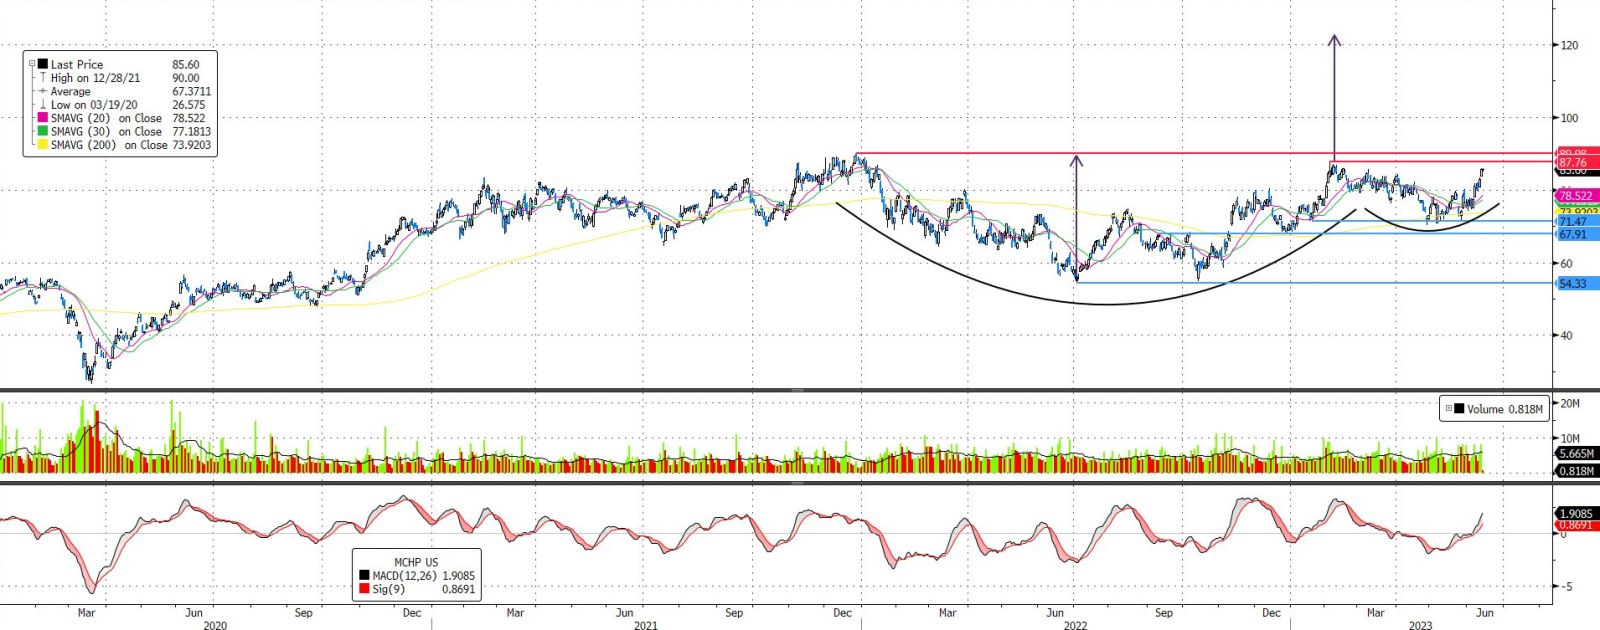
Task: Click the Average marker icon in legend
Action: coord(43,91)
